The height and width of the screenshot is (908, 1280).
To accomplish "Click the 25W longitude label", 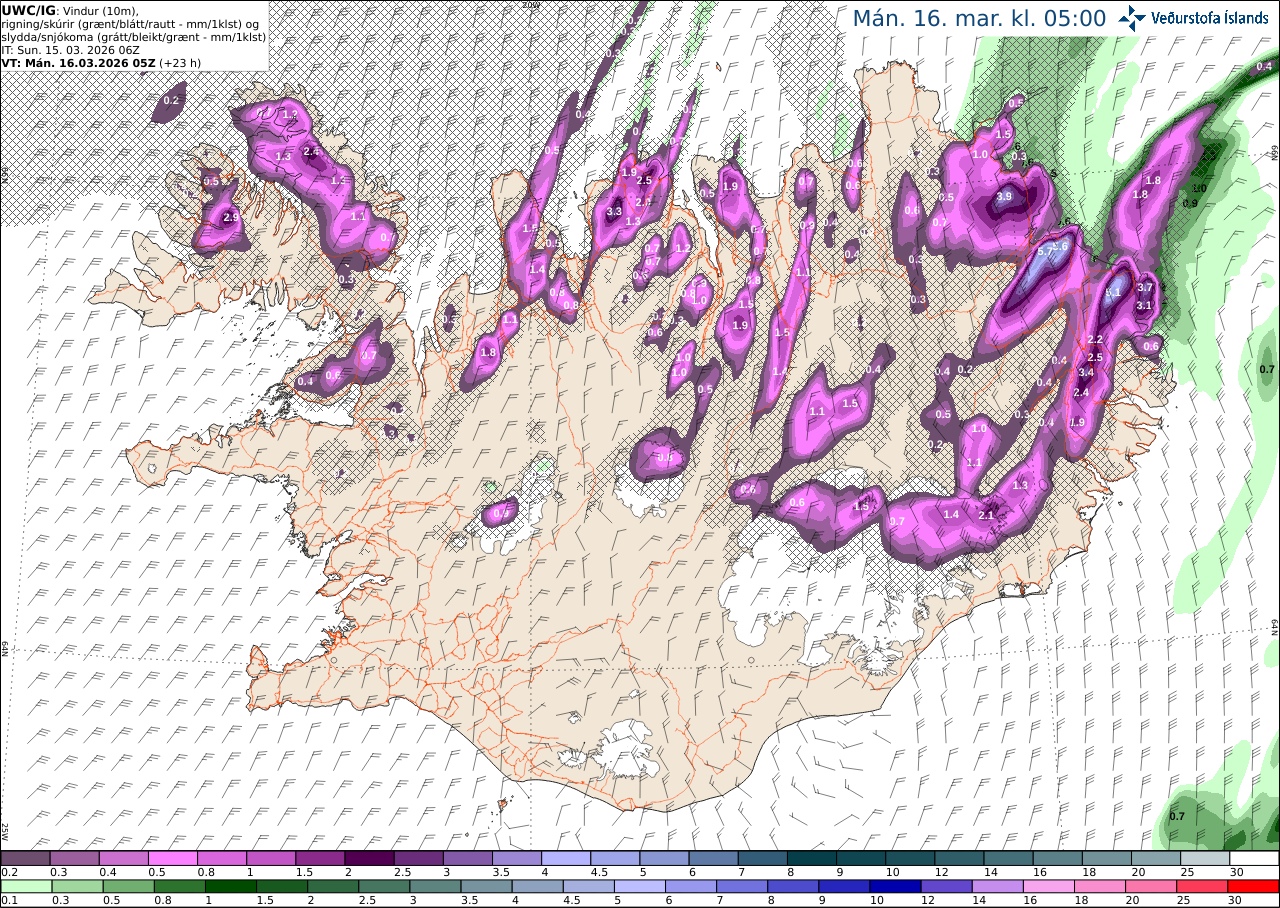I will pos(5,831).
